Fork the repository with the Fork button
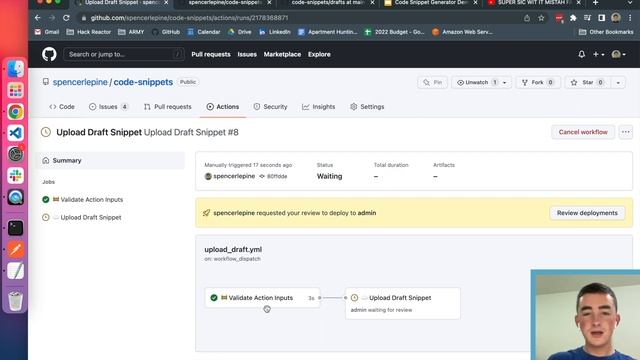The image size is (640, 360). pos(538,82)
